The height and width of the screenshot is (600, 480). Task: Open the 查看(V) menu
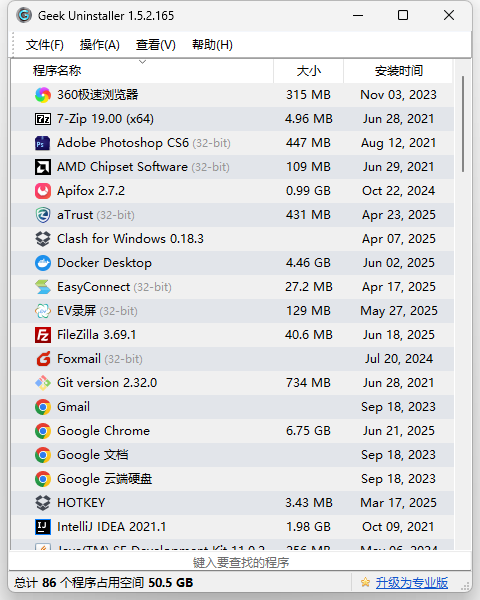[155, 45]
